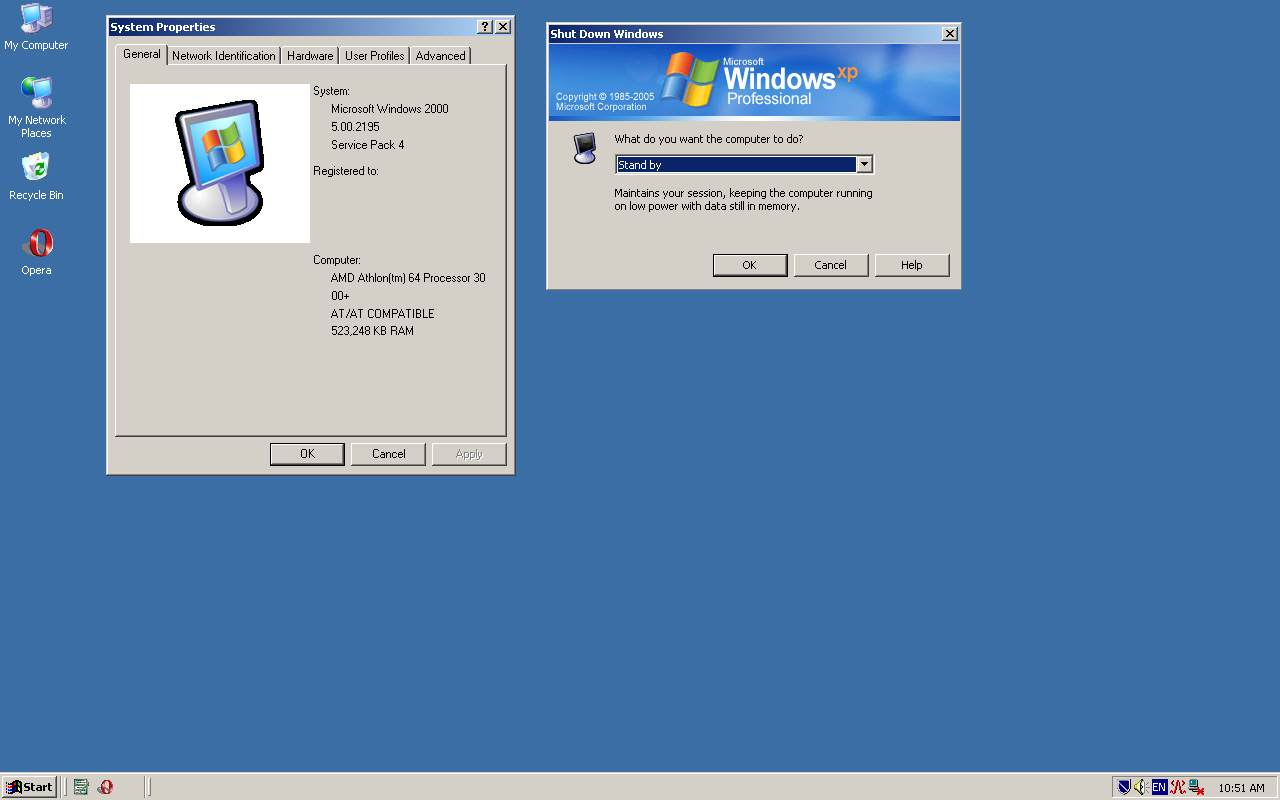Click the 'Registered to:' label
The height and width of the screenshot is (800, 1280).
[x=346, y=171]
